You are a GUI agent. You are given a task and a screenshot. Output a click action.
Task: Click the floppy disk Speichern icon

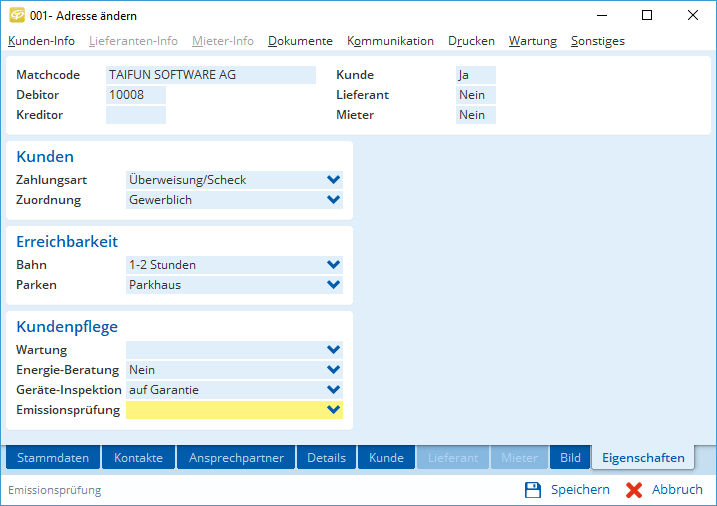point(533,490)
